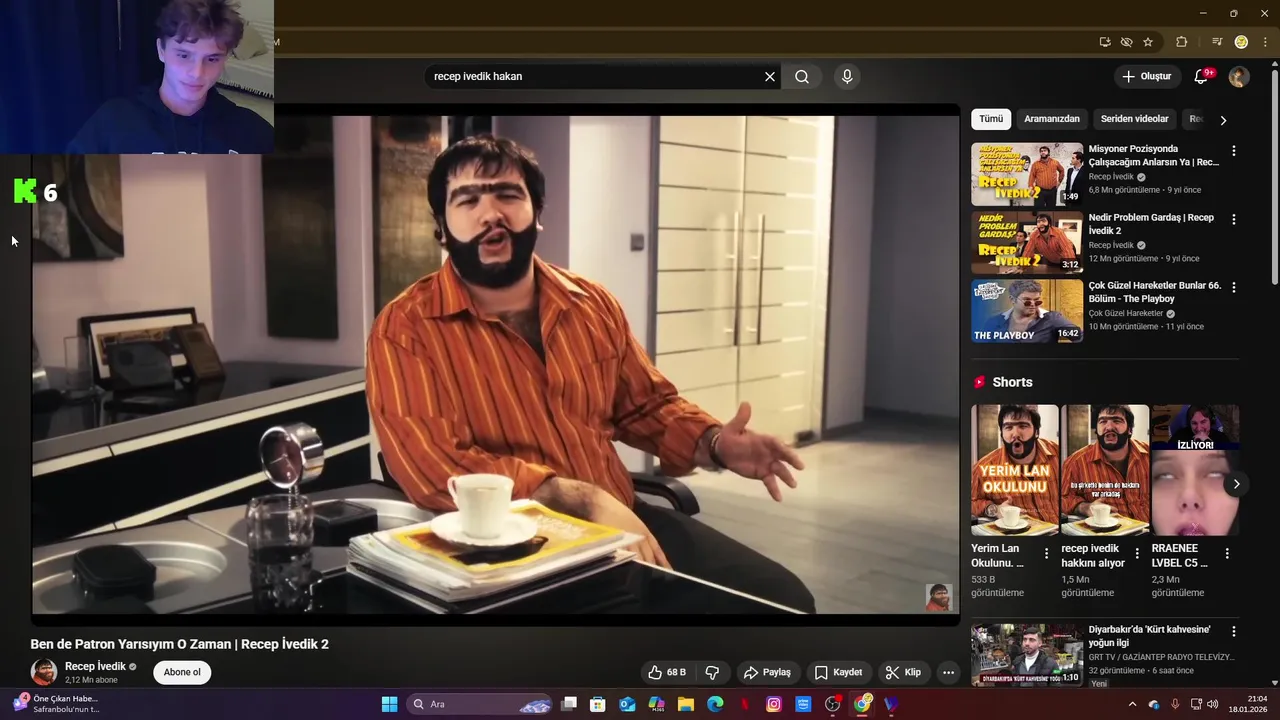Open Microsoft Store from taskbar
This screenshot has height=720, width=1280.
pos(598,704)
